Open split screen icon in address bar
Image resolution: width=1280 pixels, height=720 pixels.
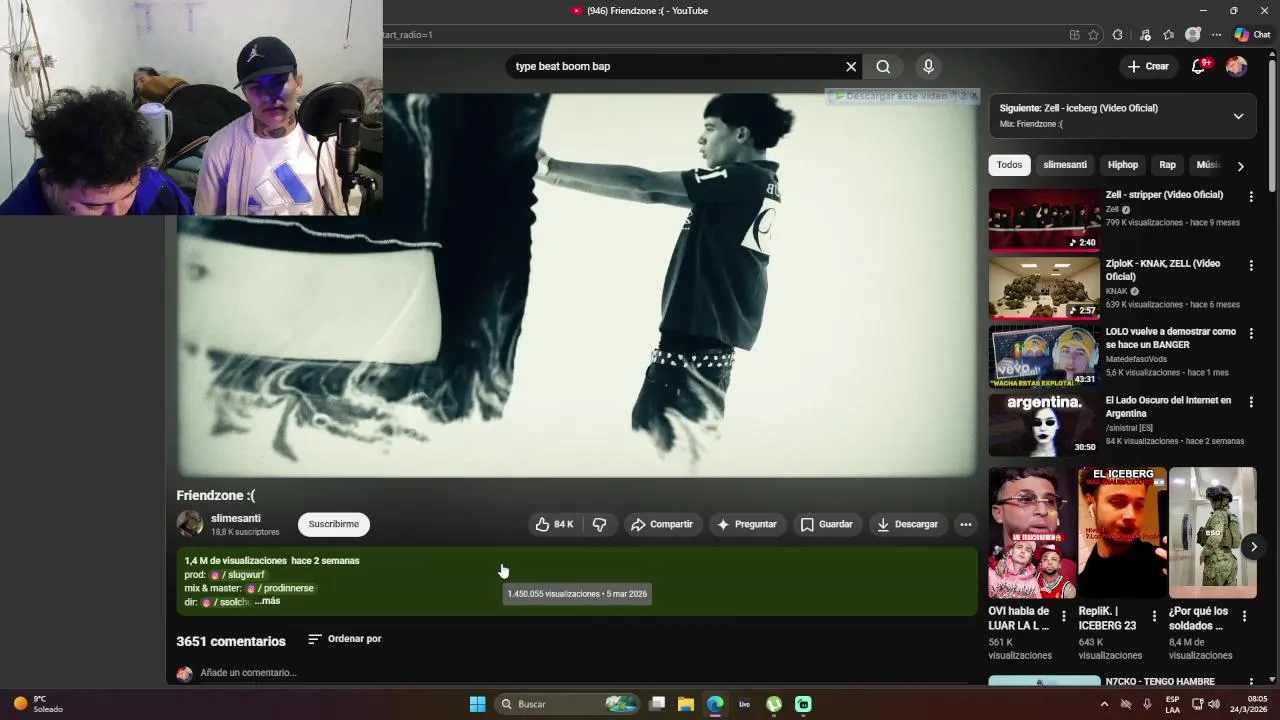[1074, 34]
